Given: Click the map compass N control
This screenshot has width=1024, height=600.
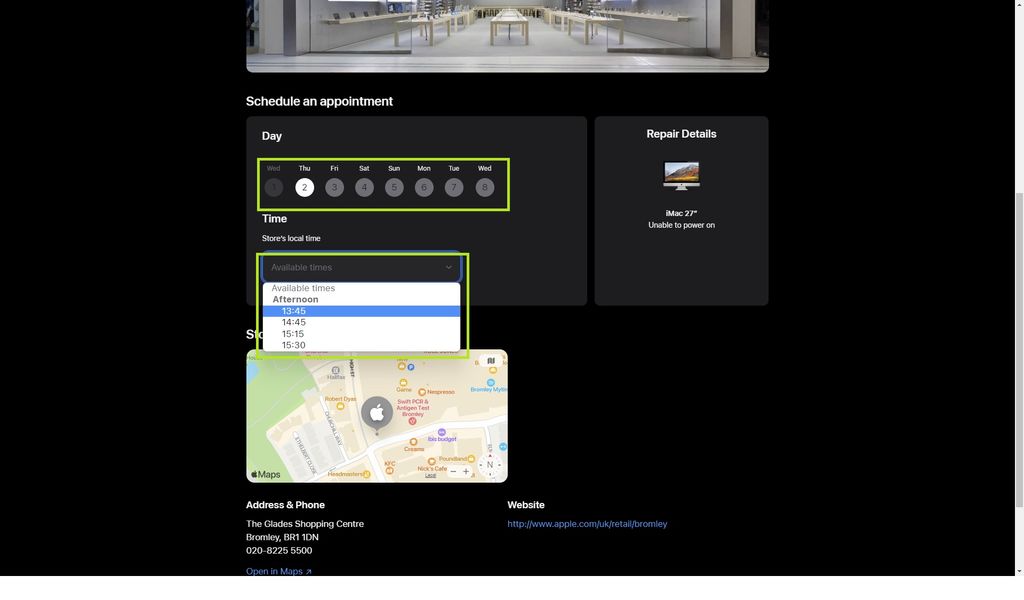Looking at the screenshot, I should click(490, 465).
